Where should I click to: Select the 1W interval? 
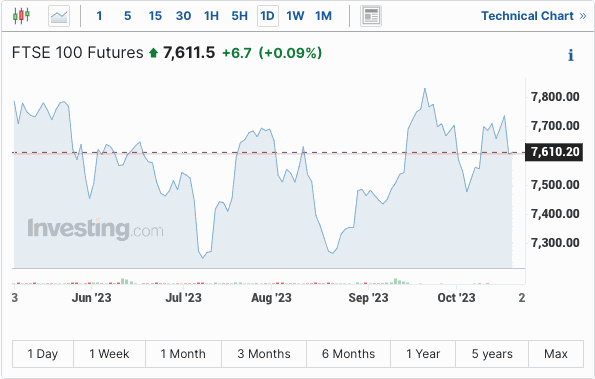click(295, 16)
